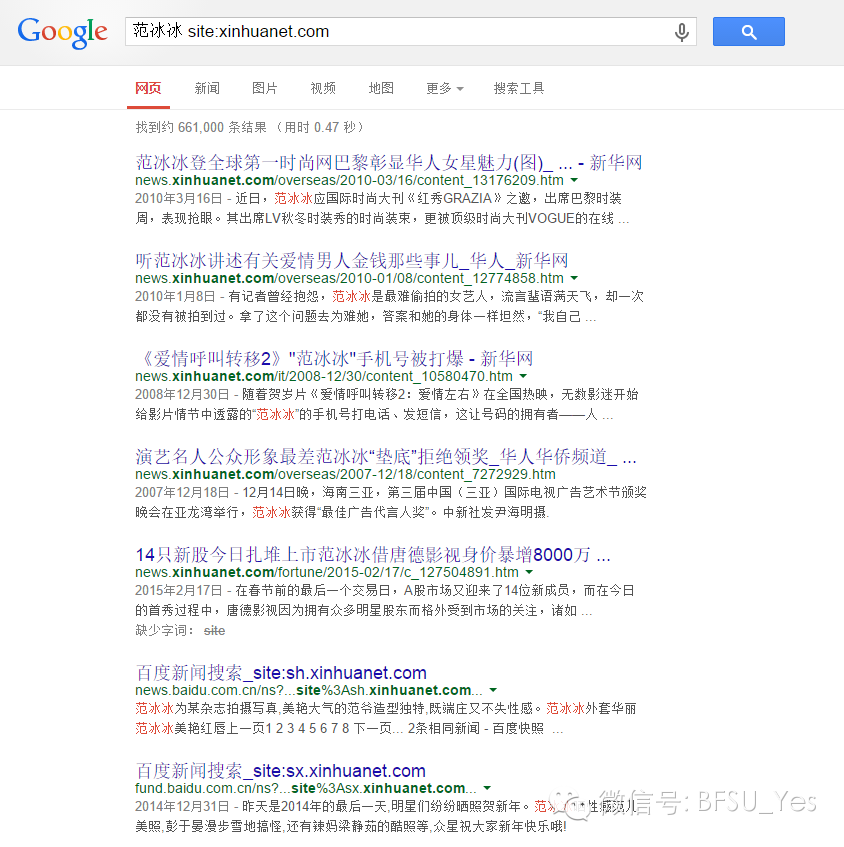The height and width of the screenshot is (847, 844).
Task: Click the struck-through 'site' missing word
Action: click(214, 630)
